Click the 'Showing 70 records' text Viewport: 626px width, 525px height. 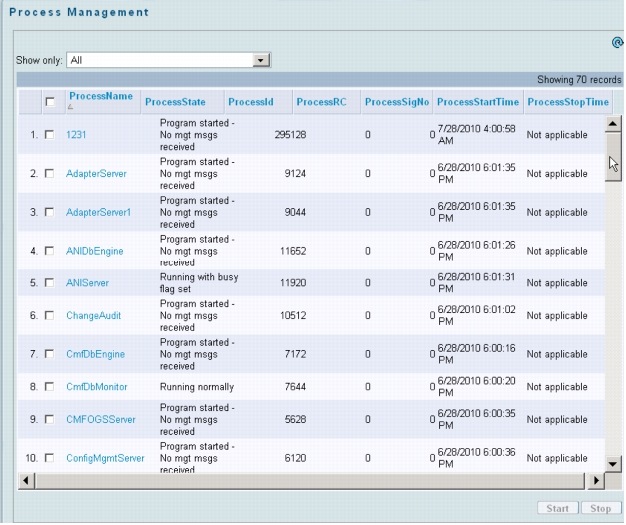point(579,80)
